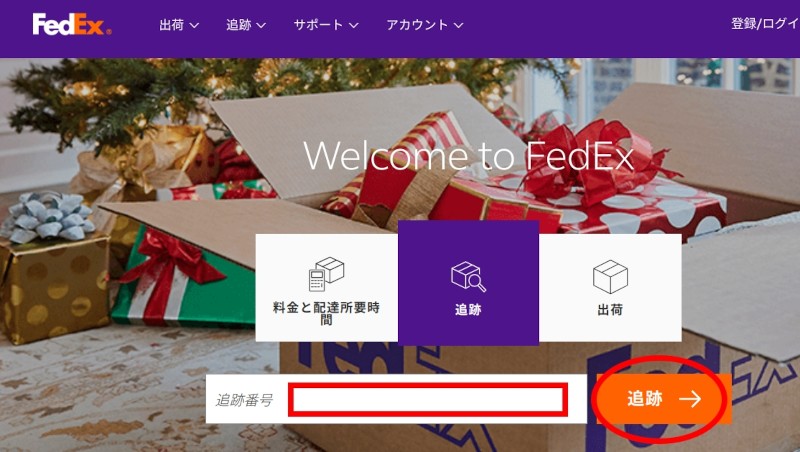Expand the アカウント dropdown chevron
This screenshot has height=452, width=800.
458,25
